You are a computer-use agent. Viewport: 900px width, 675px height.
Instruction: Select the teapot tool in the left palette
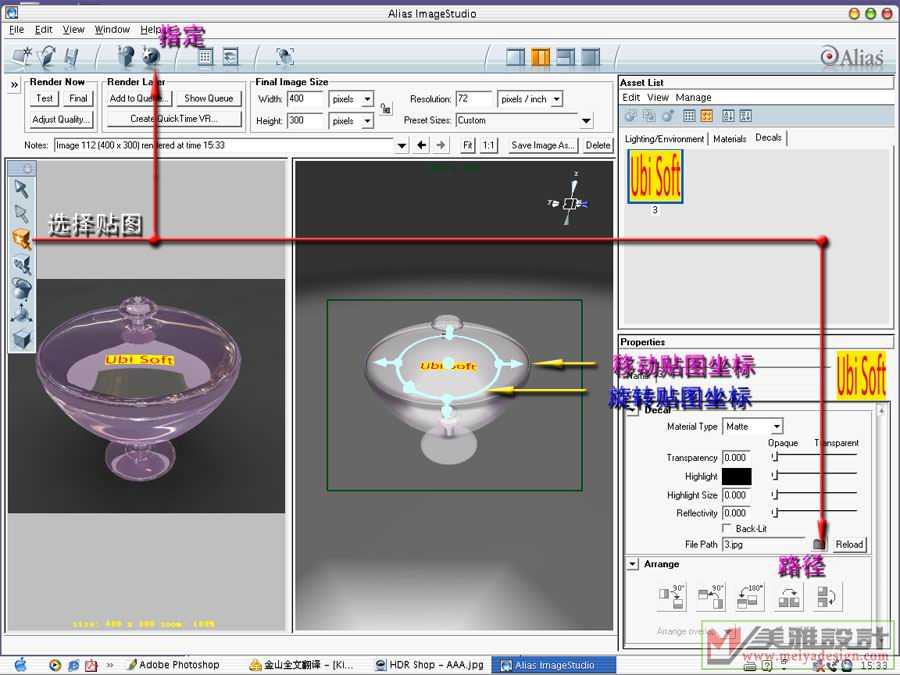pos(21,289)
